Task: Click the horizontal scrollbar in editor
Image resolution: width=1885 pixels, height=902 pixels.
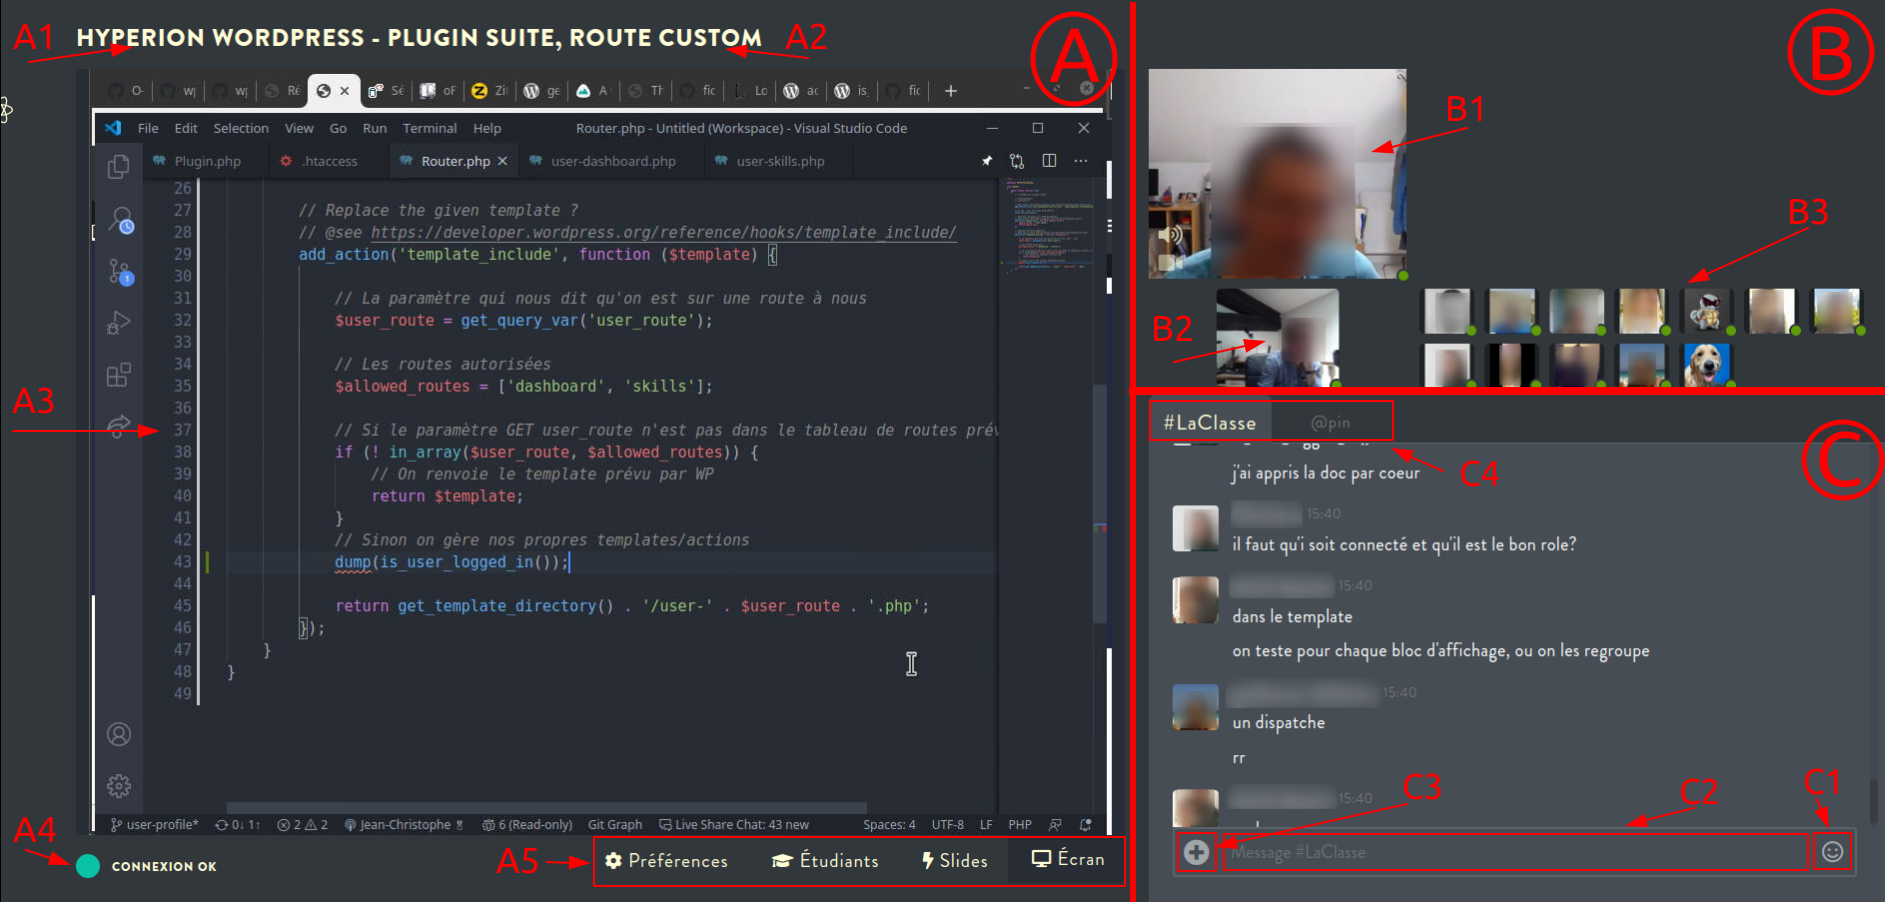Action: pos(546,807)
